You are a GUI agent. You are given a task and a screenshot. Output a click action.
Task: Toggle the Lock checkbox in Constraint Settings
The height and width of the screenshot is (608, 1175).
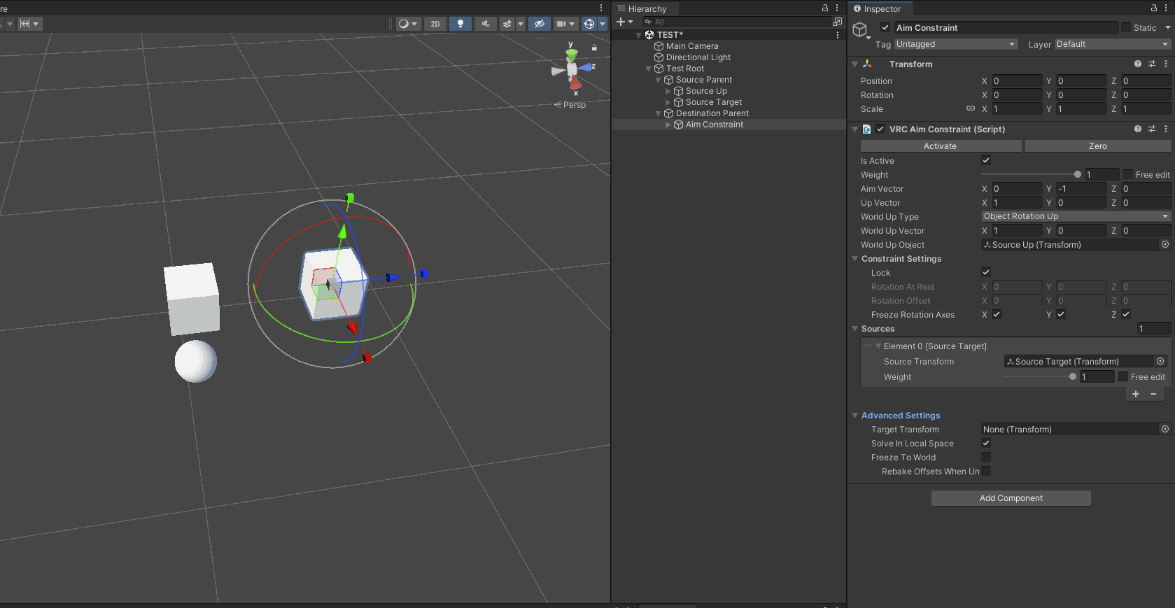[986, 272]
